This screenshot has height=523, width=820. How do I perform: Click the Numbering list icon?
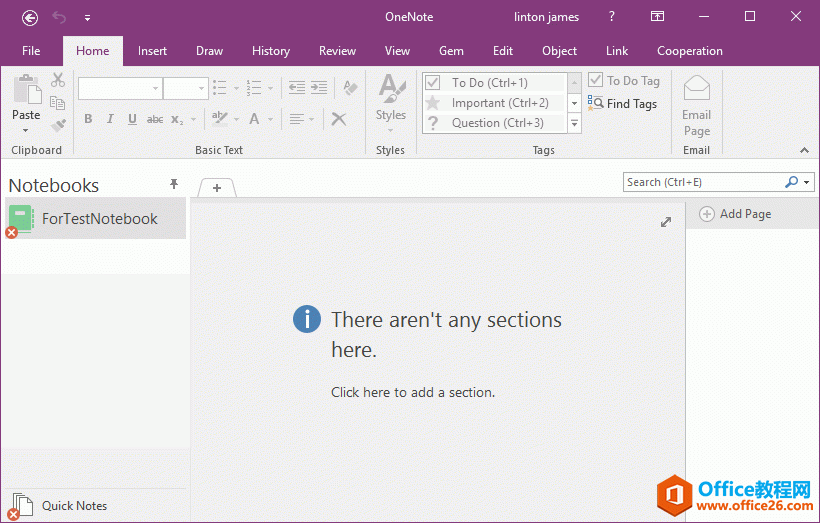[x=254, y=88]
